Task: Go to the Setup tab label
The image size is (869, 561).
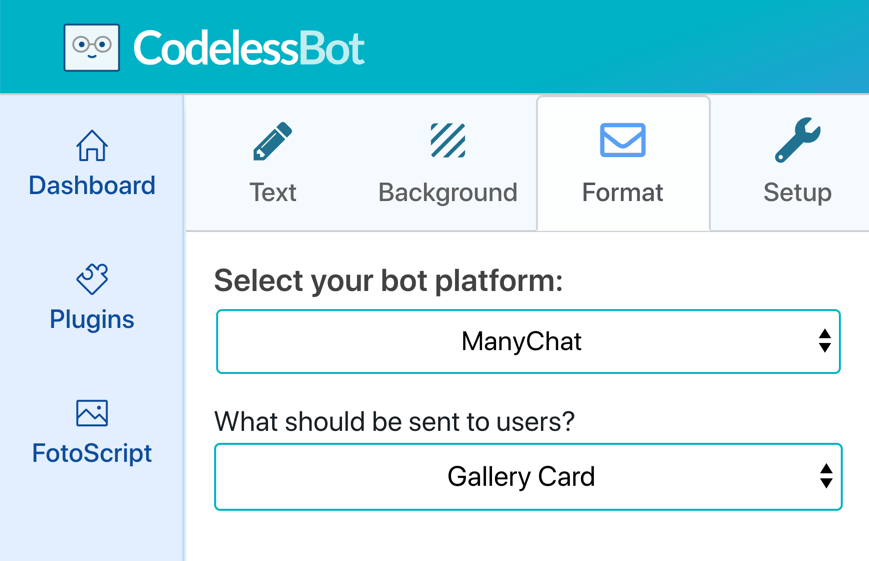Action: [798, 193]
